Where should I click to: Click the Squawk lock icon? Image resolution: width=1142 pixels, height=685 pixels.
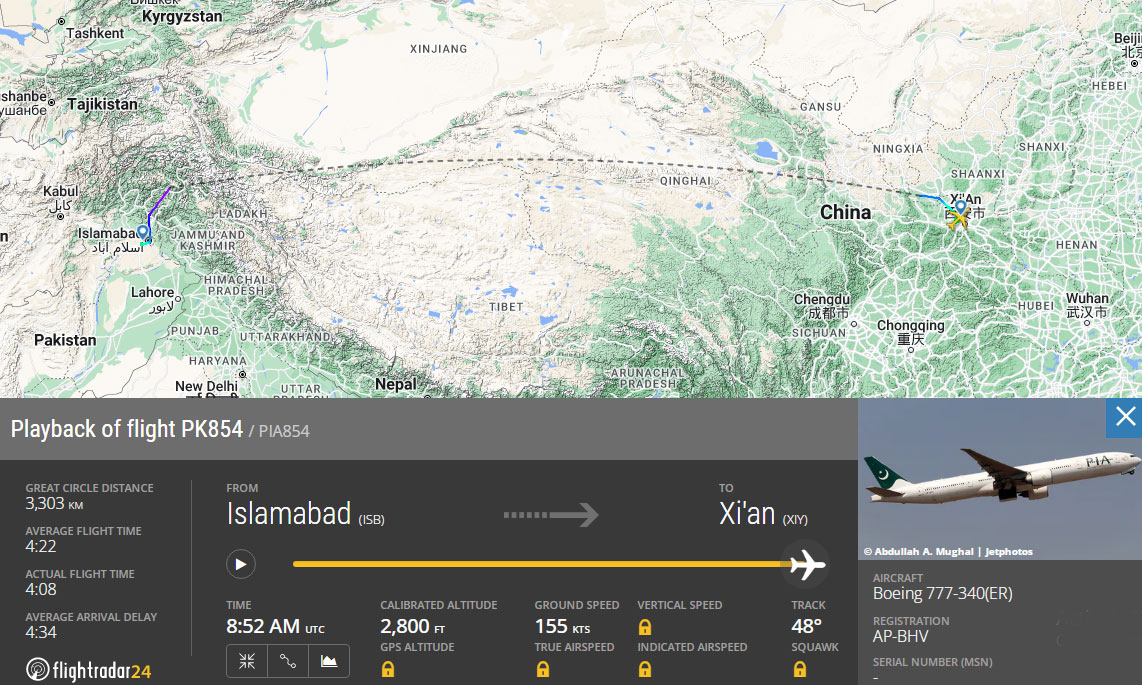(x=800, y=669)
